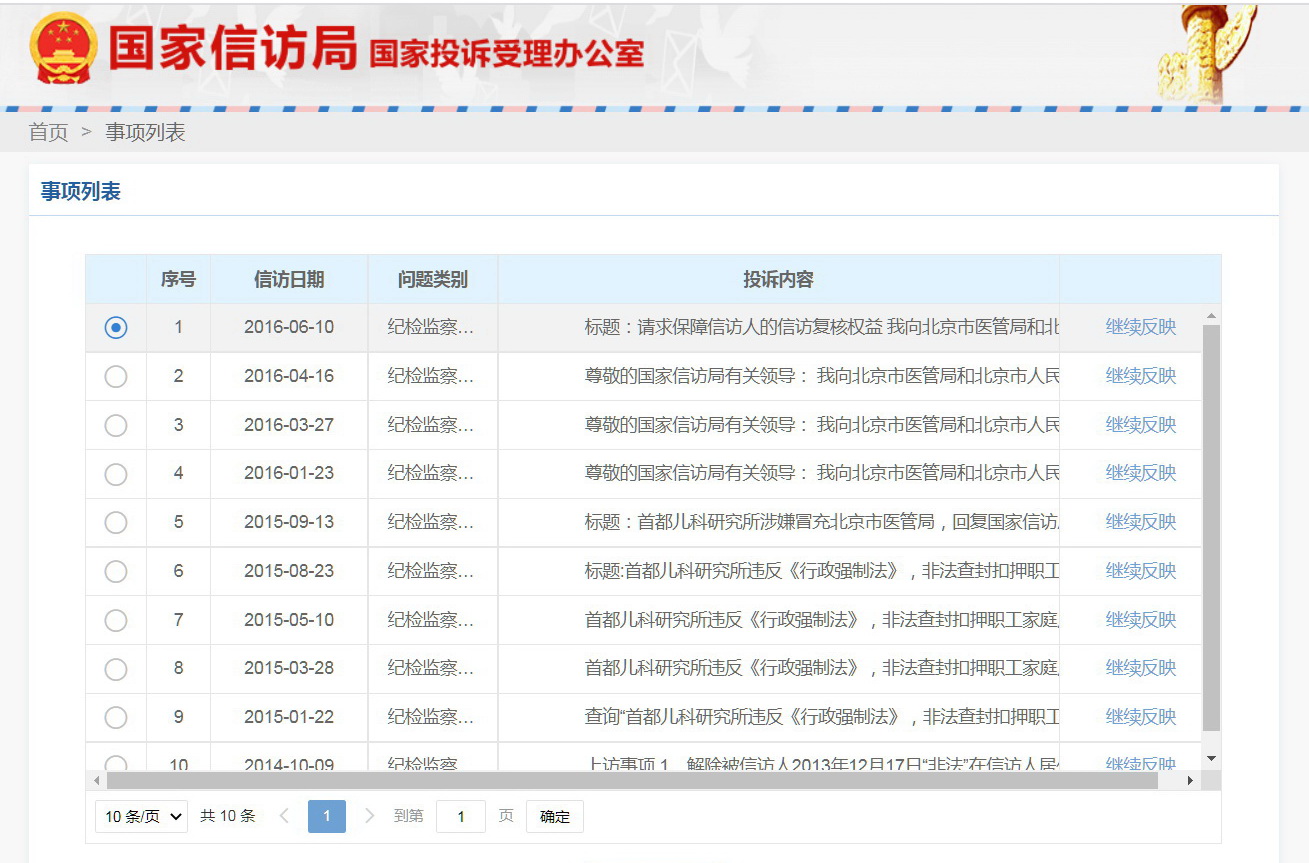
Task: Click 投诉内容 column header
Action: pos(778,279)
